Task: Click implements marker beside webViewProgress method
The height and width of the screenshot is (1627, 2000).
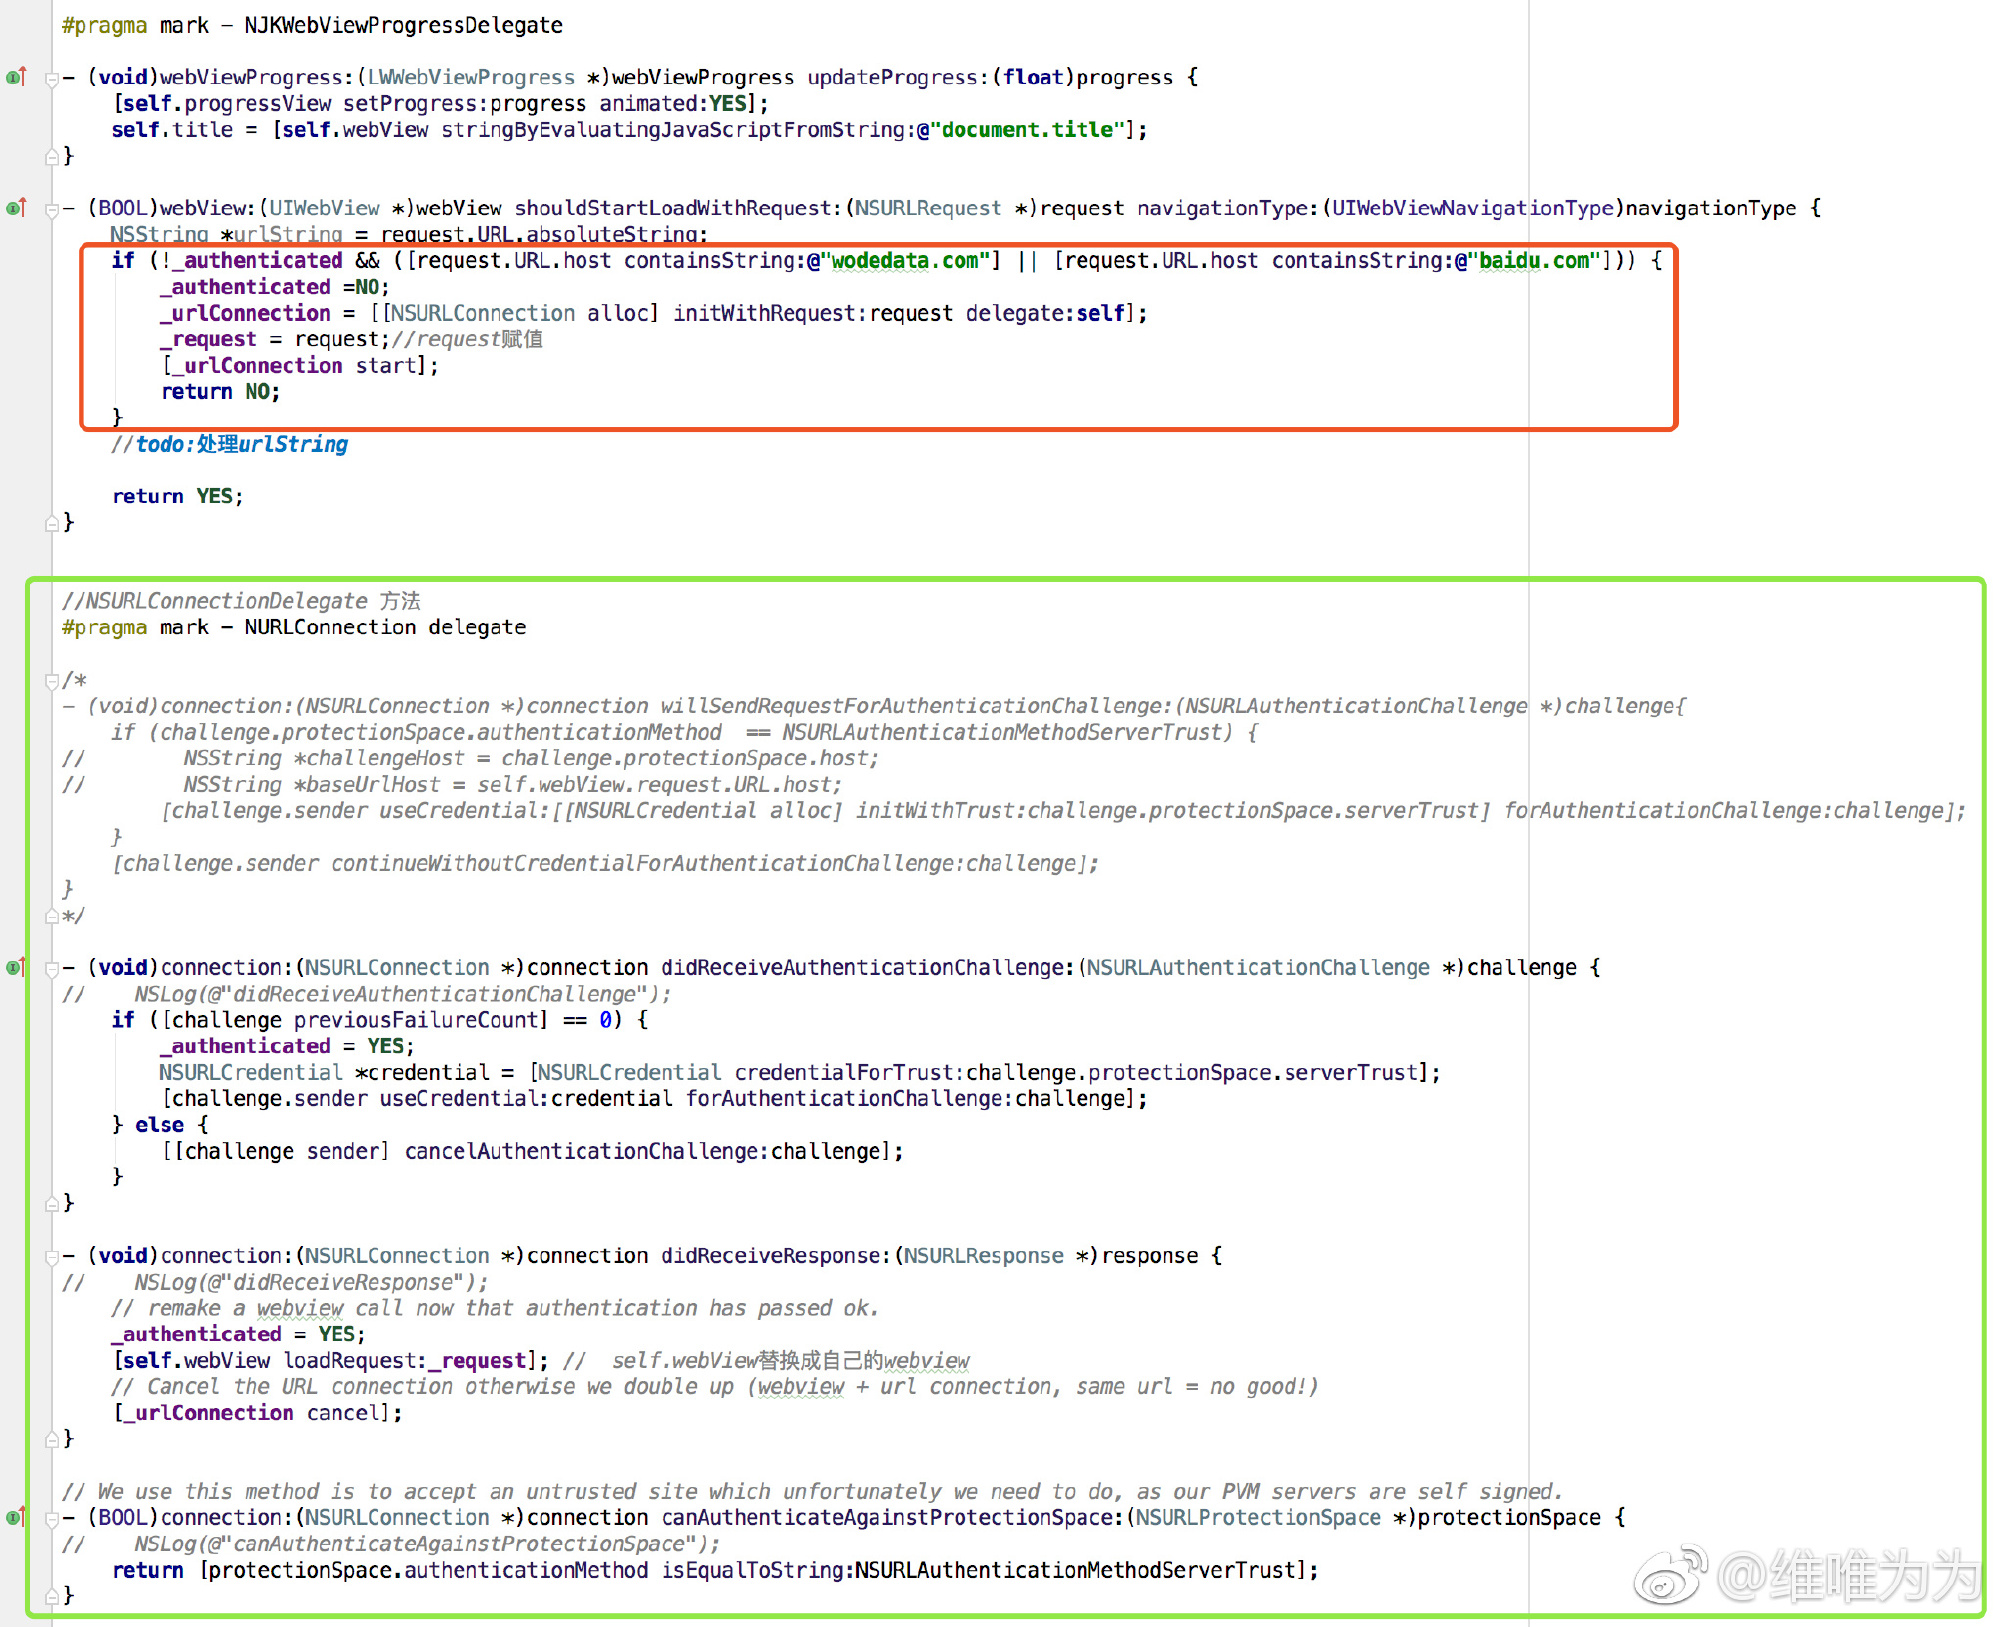Action: [x=16, y=77]
